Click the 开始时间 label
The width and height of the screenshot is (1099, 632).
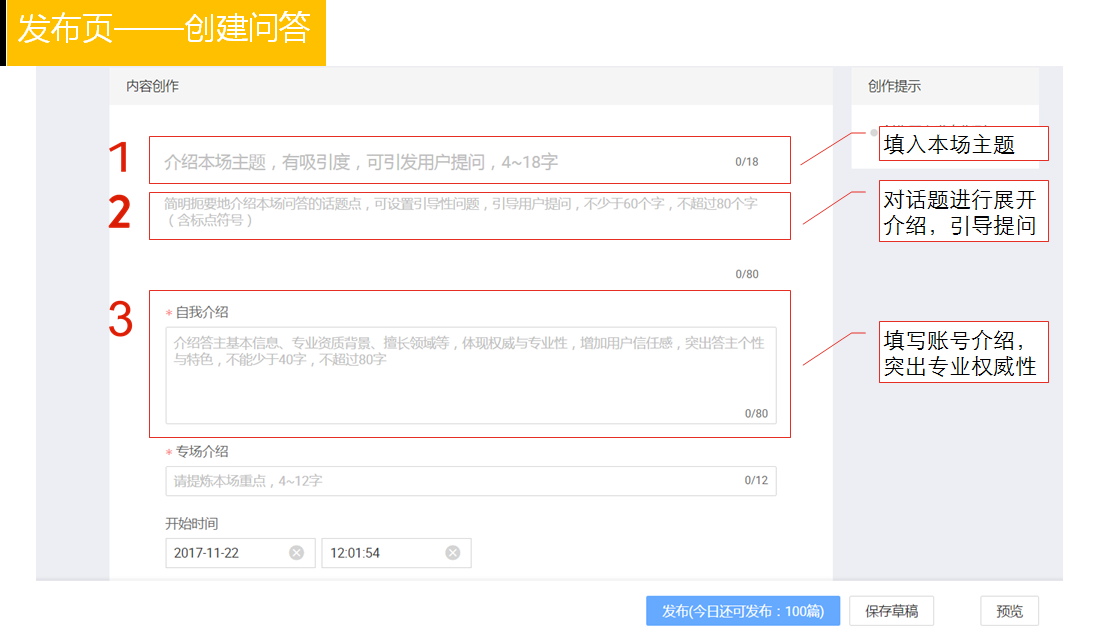coord(191,523)
